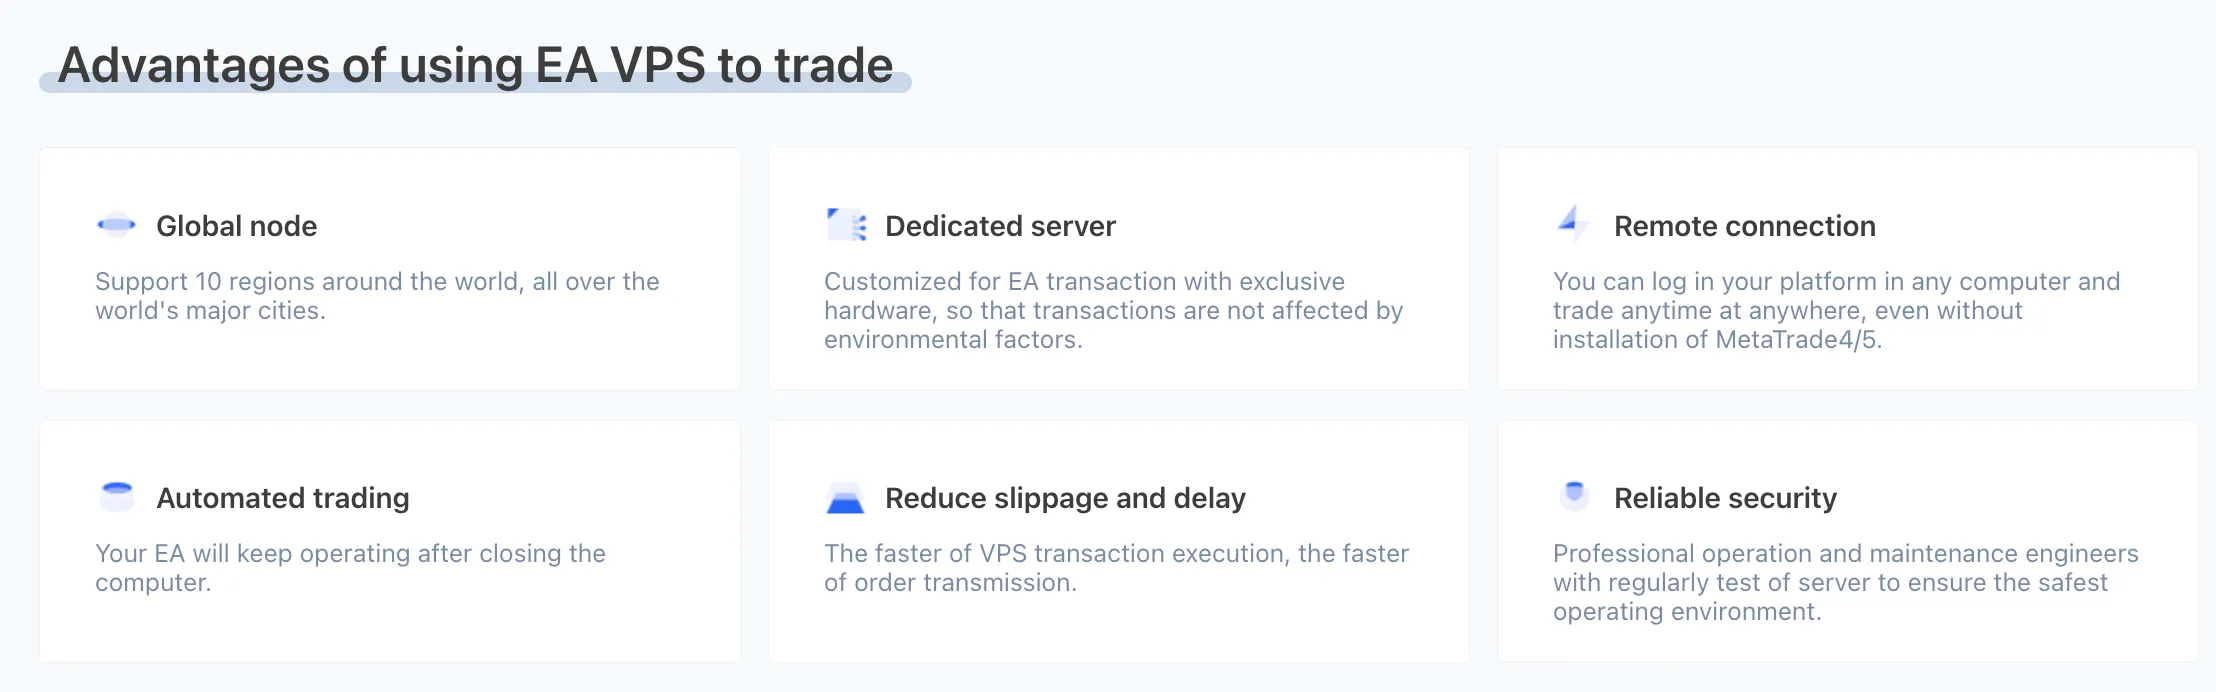Viewport: 2216px width, 692px height.
Task: Click the text about supporting 10 regions
Action: 377,296
